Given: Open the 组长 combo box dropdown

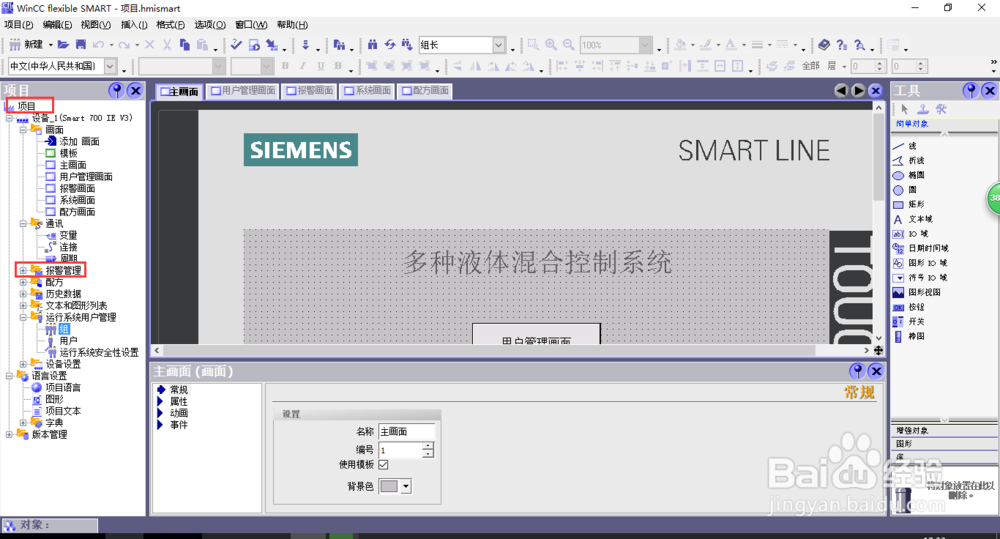Looking at the screenshot, I should [499, 45].
